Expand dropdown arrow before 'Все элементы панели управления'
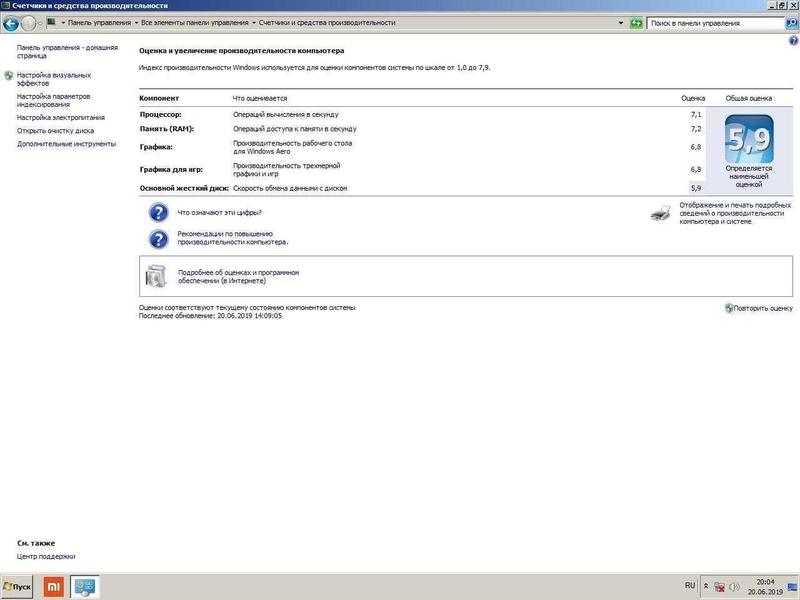Image resolution: width=800 pixels, height=600 pixels. tap(136, 23)
